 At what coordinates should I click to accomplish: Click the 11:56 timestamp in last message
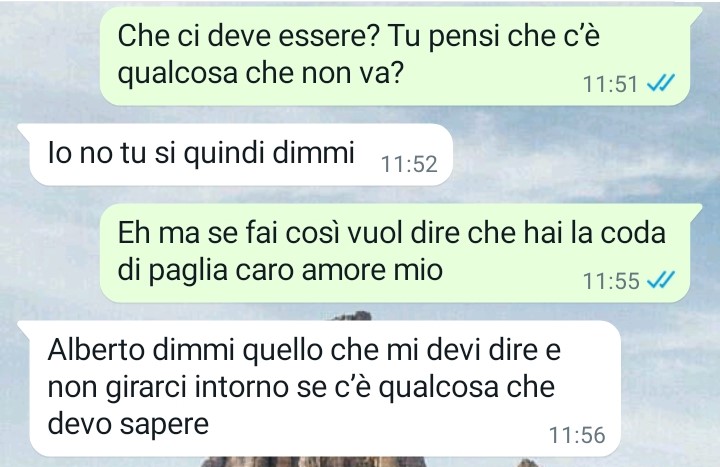[x=577, y=435]
